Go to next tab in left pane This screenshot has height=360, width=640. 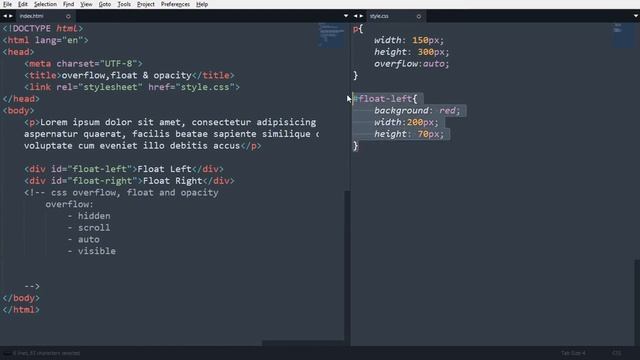pyautogui.click(x=11, y=16)
